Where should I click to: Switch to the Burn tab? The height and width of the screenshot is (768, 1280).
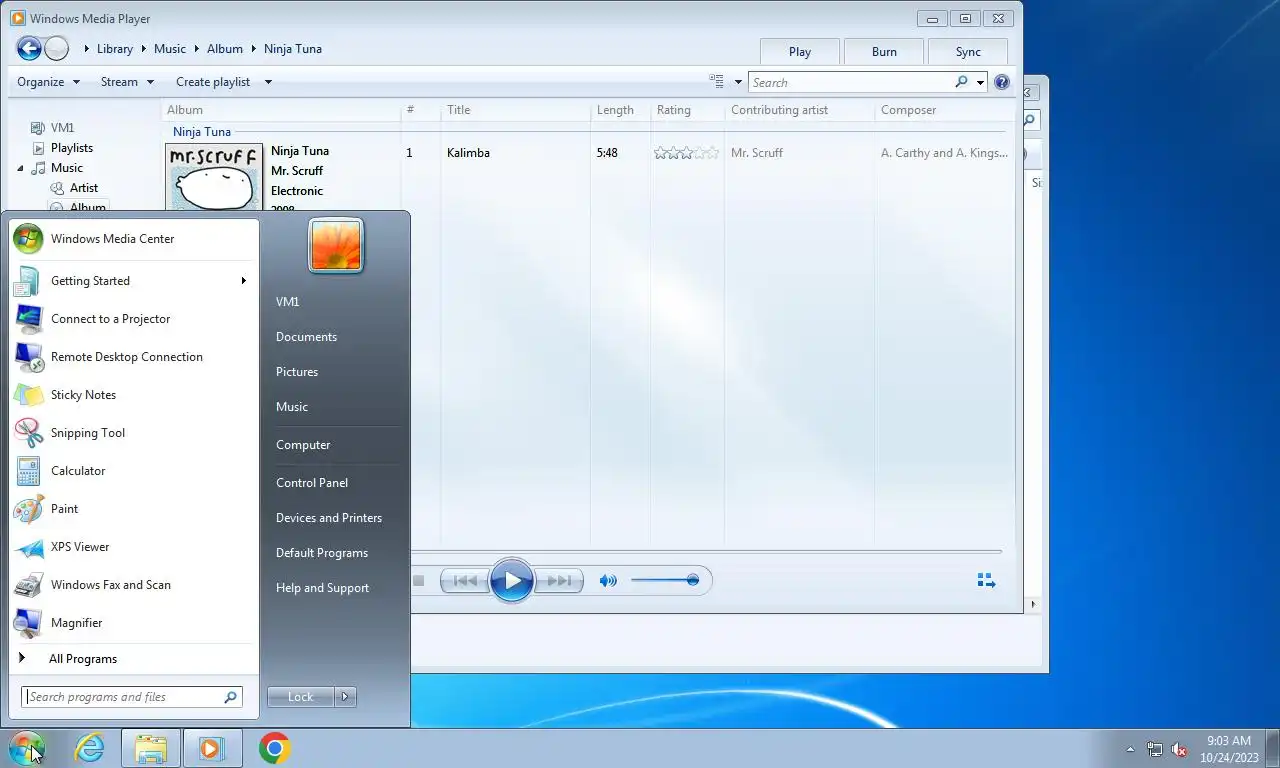click(884, 52)
